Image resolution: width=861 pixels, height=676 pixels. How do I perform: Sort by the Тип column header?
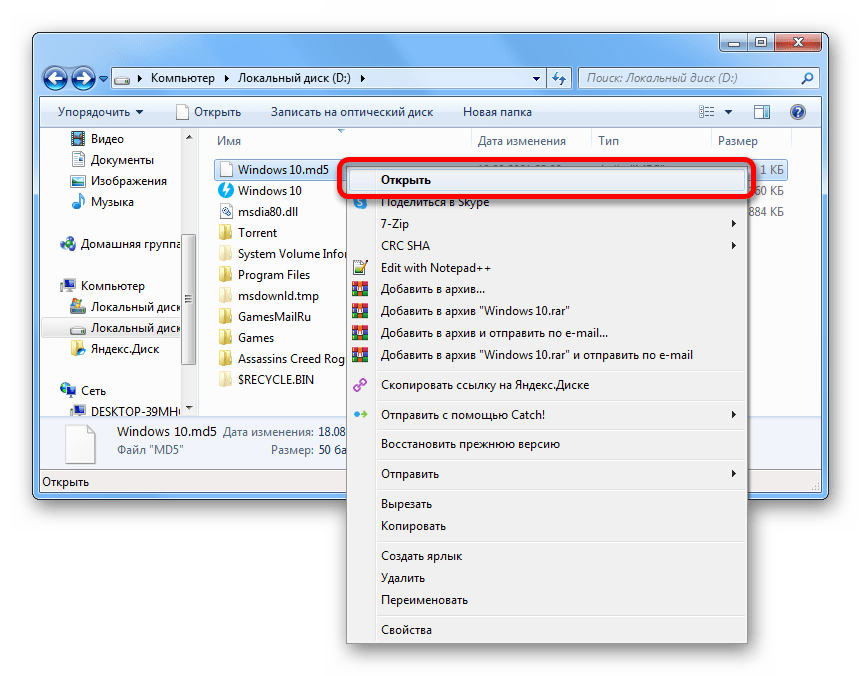(608, 141)
